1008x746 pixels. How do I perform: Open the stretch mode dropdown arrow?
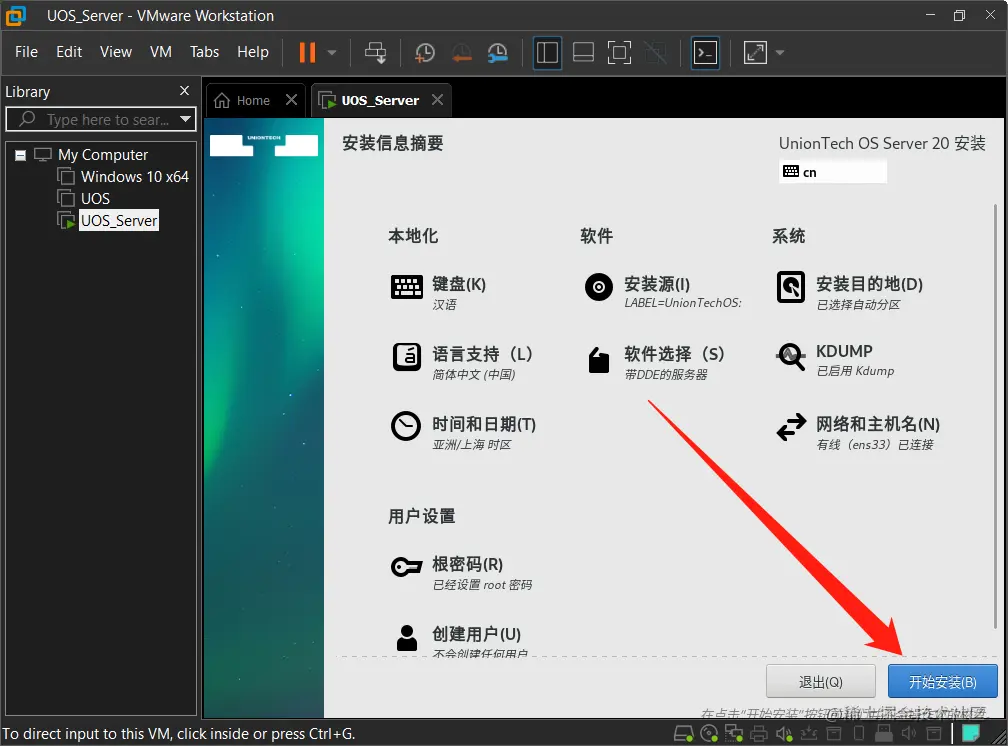(780, 52)
